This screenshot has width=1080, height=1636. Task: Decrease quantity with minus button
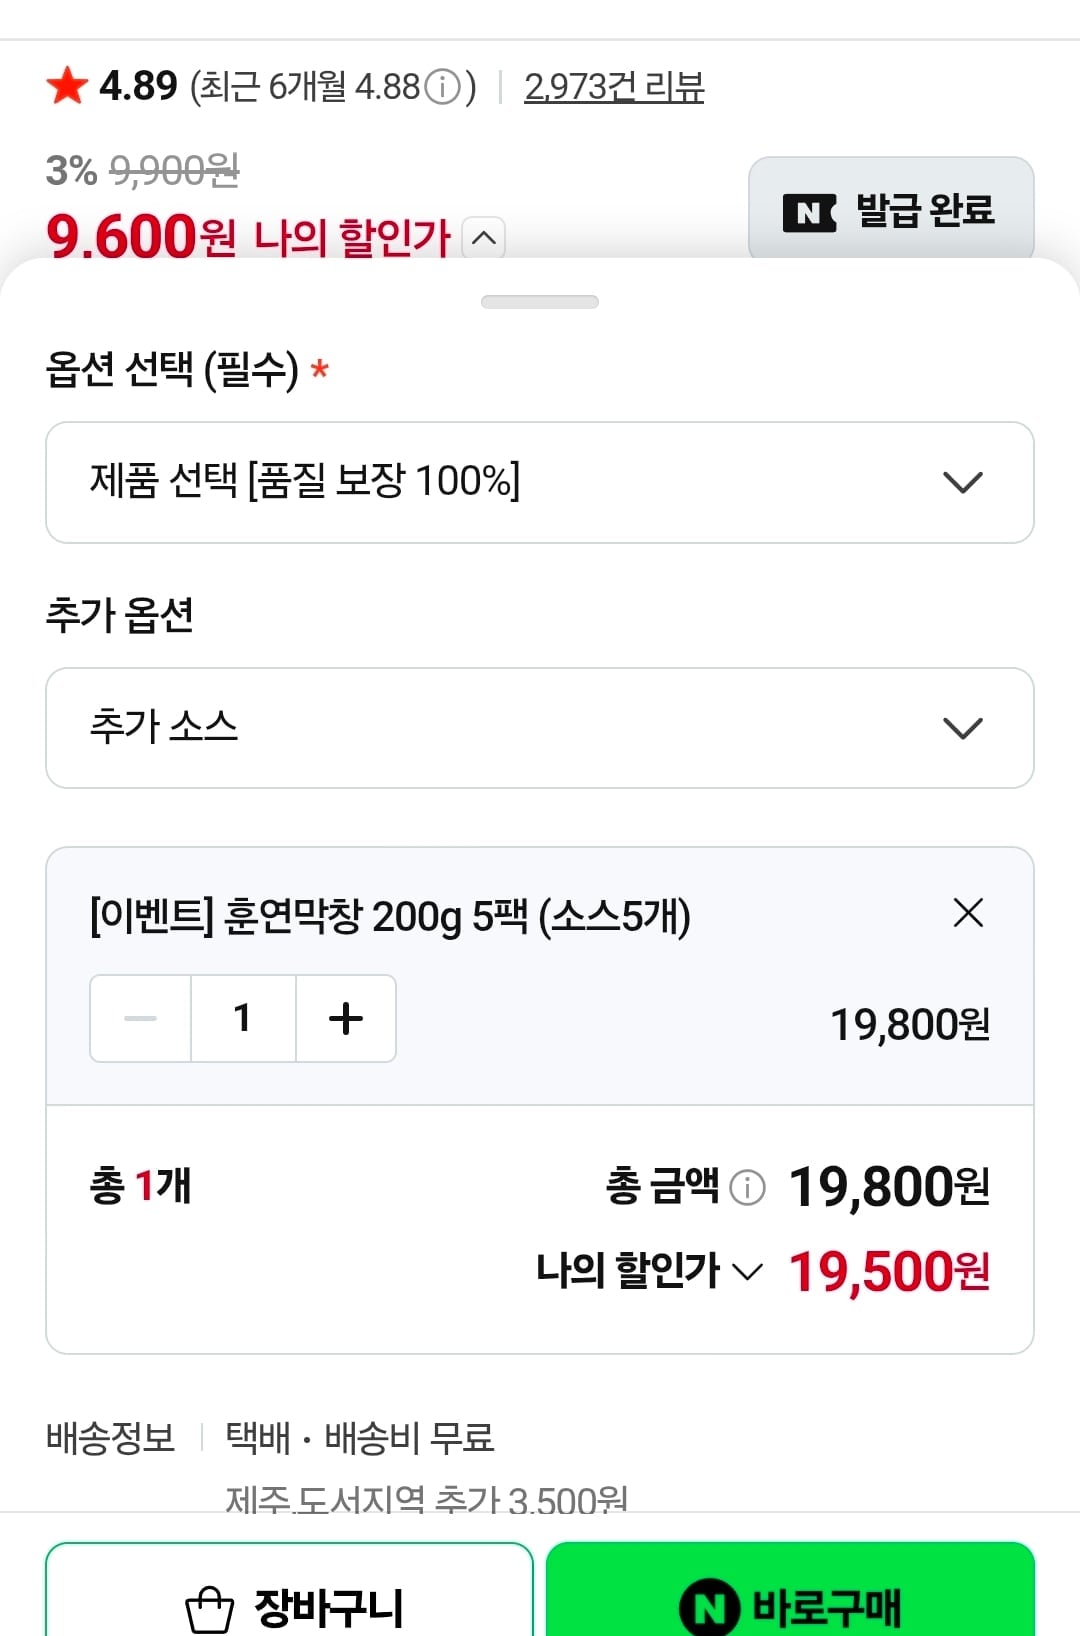point(141,1018)
